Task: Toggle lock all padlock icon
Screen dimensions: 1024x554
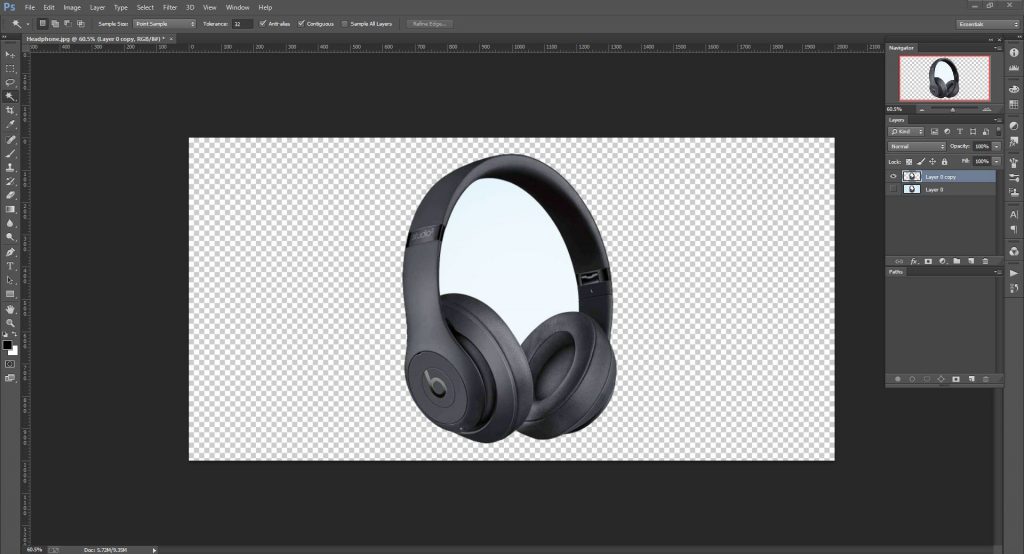Action: click(944, 161)
